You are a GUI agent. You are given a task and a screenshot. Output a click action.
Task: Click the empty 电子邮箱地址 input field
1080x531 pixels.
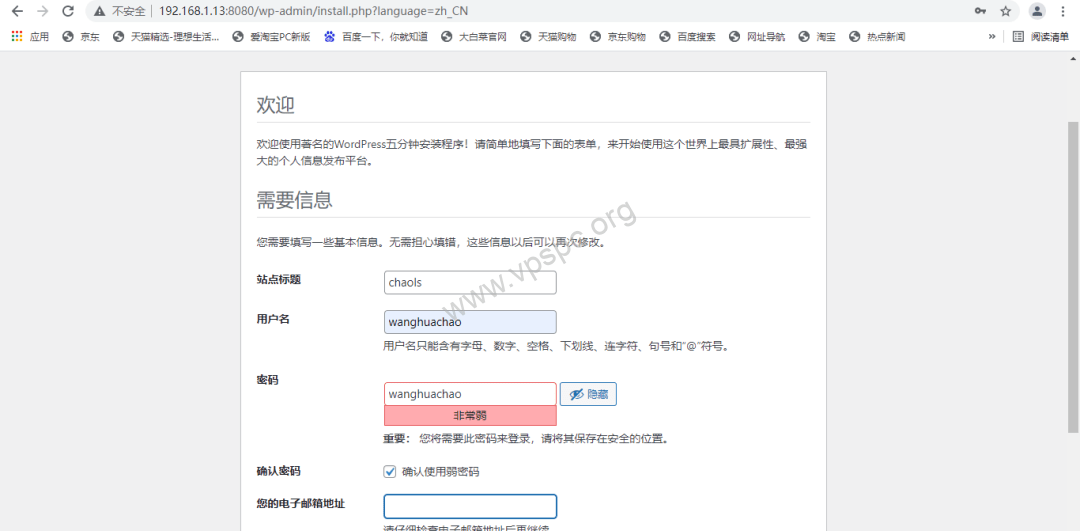pyautogui.click(x=470, y=506)
